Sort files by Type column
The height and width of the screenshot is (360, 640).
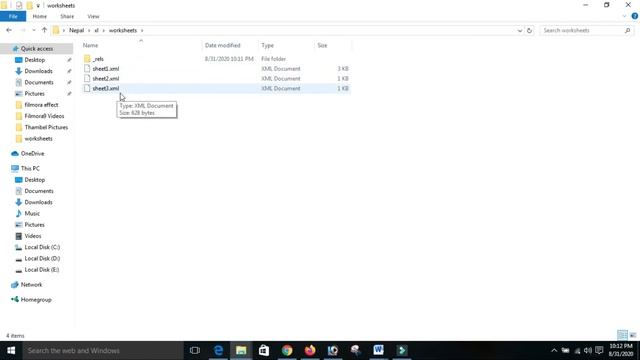pyautogui.click(x=267, y=45)
